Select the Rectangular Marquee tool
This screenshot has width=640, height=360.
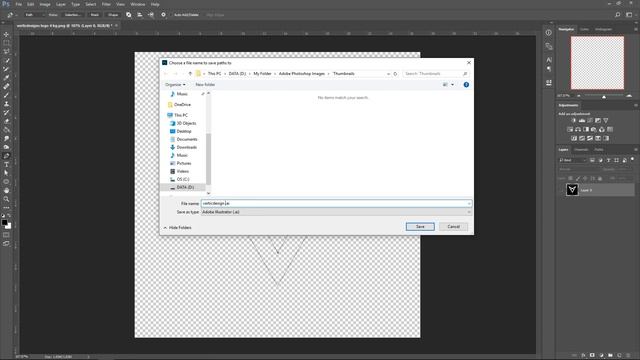[6, 43]
